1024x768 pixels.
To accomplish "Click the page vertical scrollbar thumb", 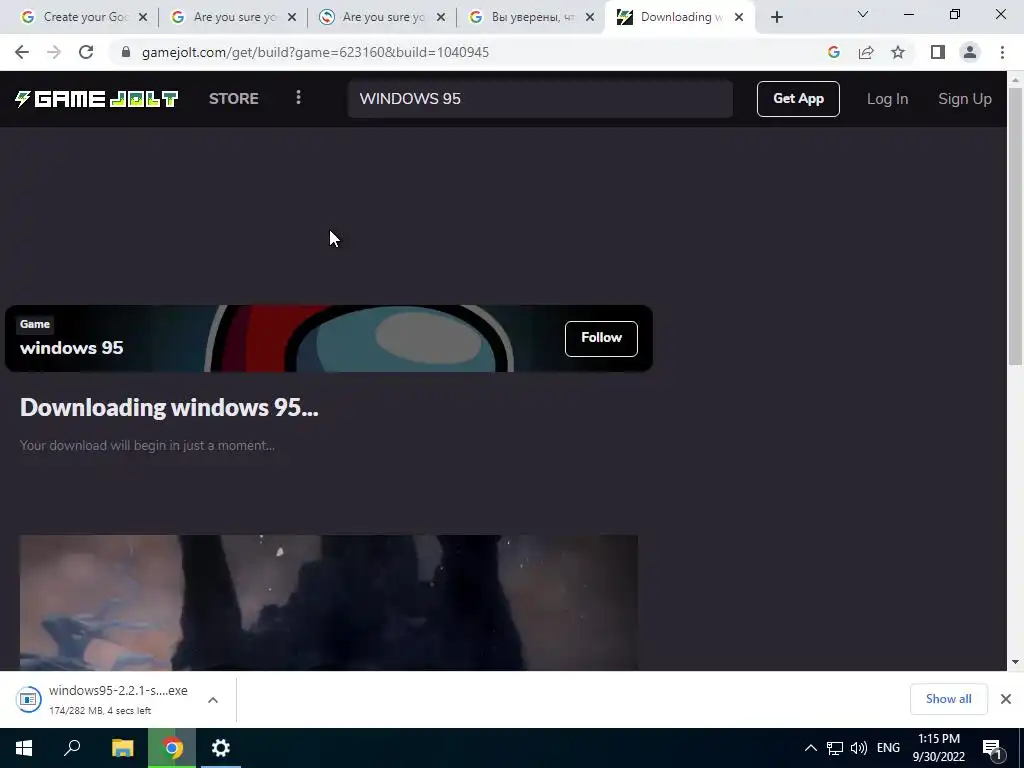I will (1015, 226).
